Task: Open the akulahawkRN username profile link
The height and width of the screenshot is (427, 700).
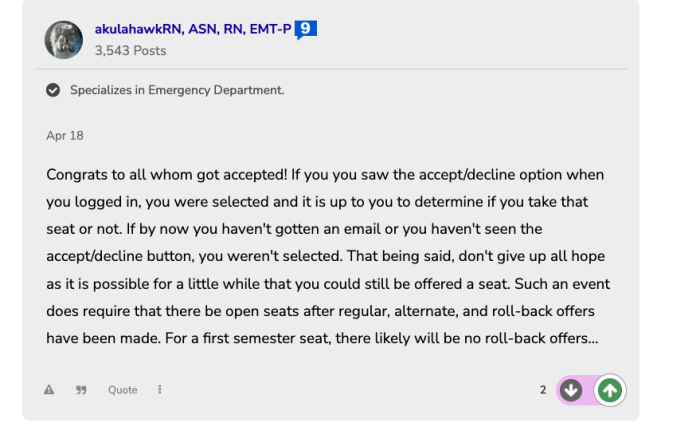Action: (x=193, y=30)
